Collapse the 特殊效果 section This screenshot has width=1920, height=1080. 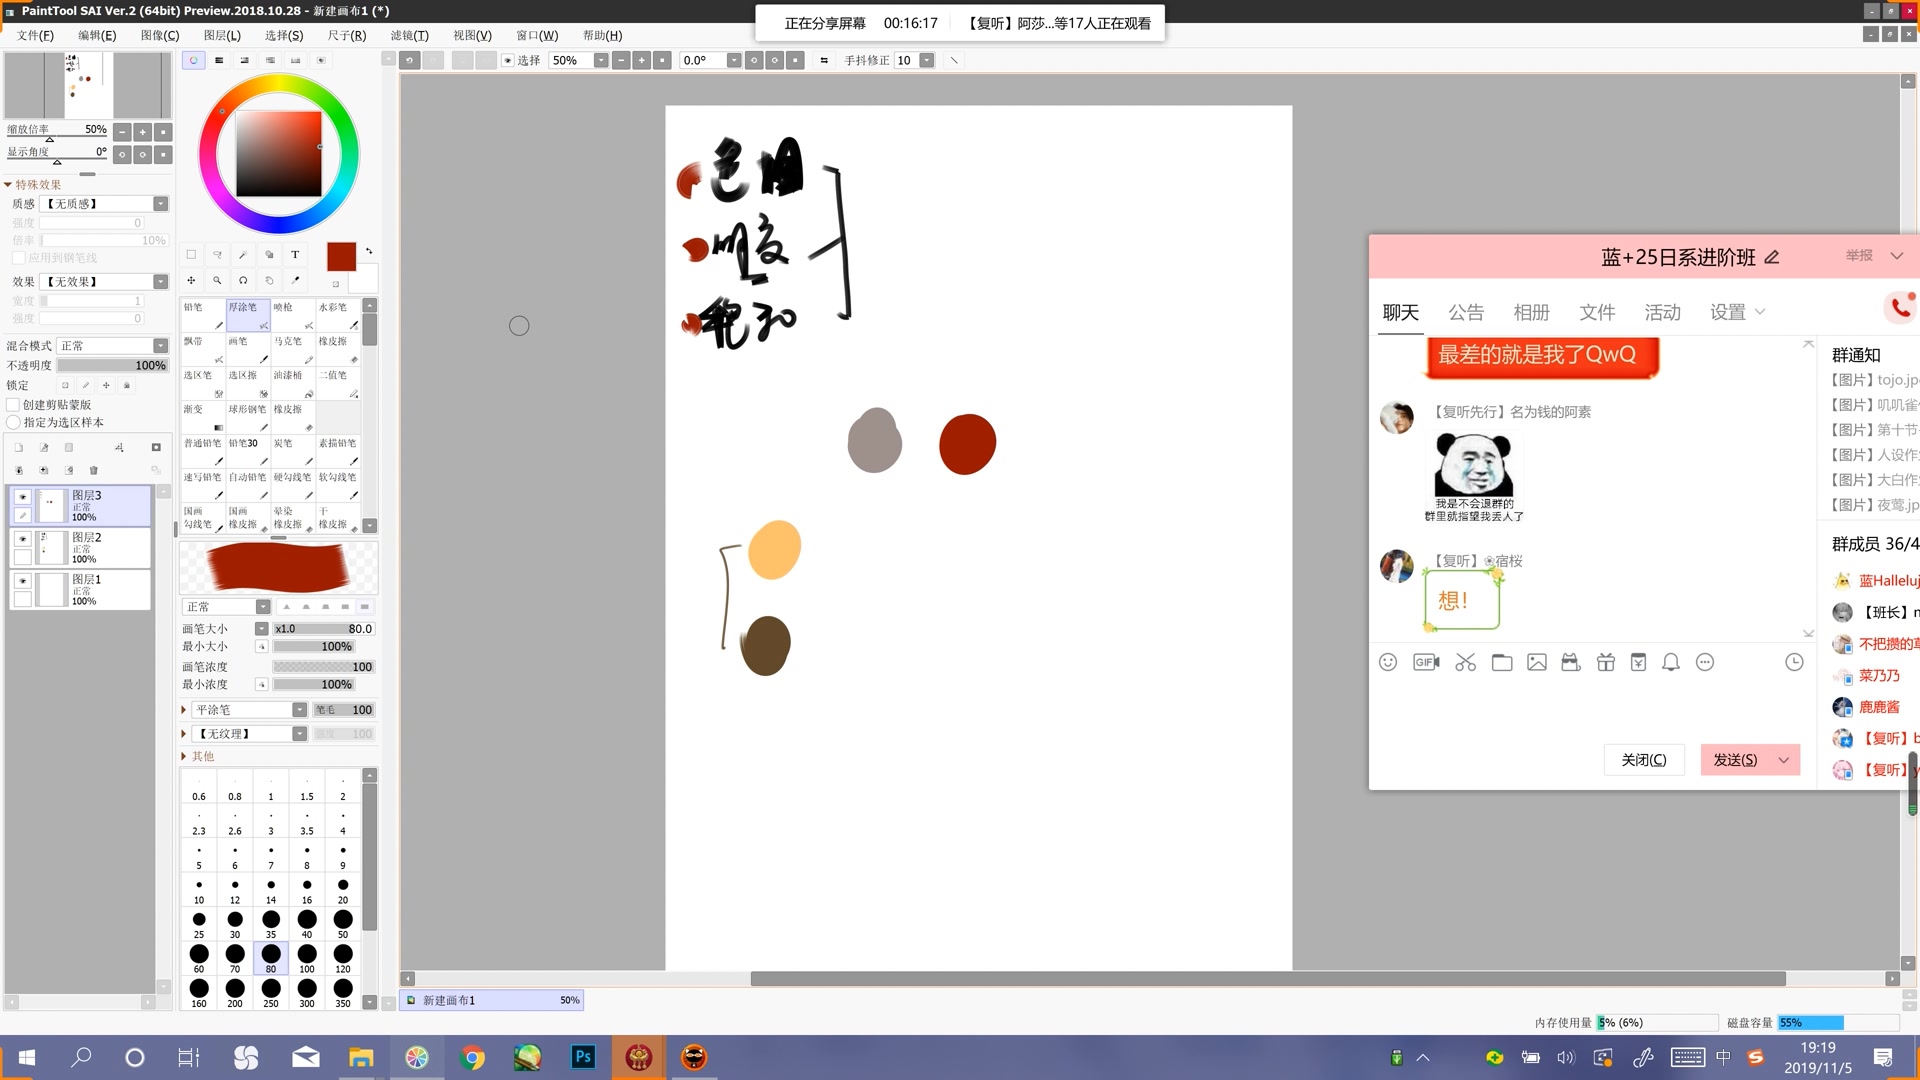coord(8,185)
